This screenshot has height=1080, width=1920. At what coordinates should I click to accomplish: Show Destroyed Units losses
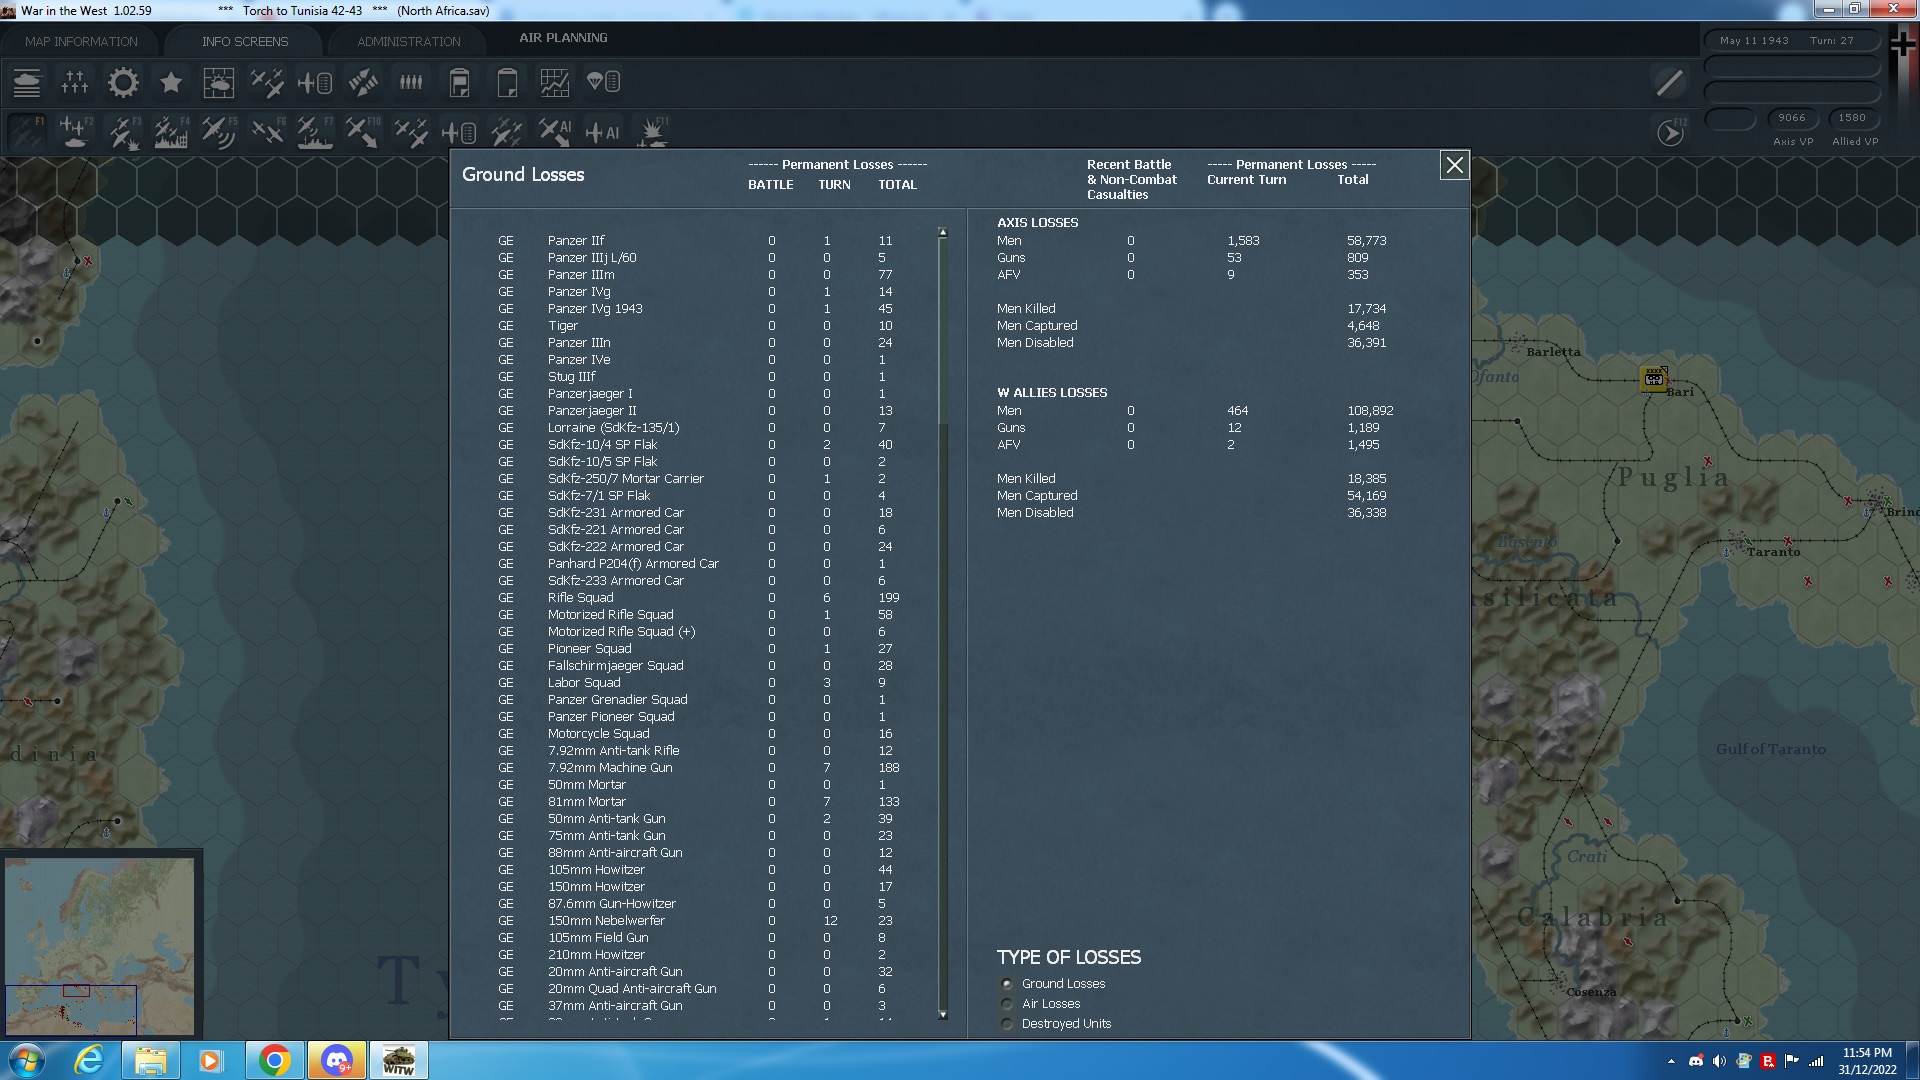tap(1006, 1024)
